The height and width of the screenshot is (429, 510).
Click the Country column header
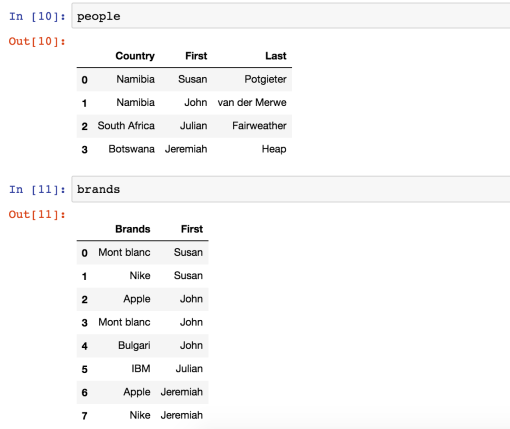pyautogui.click(x=135, y=56)
